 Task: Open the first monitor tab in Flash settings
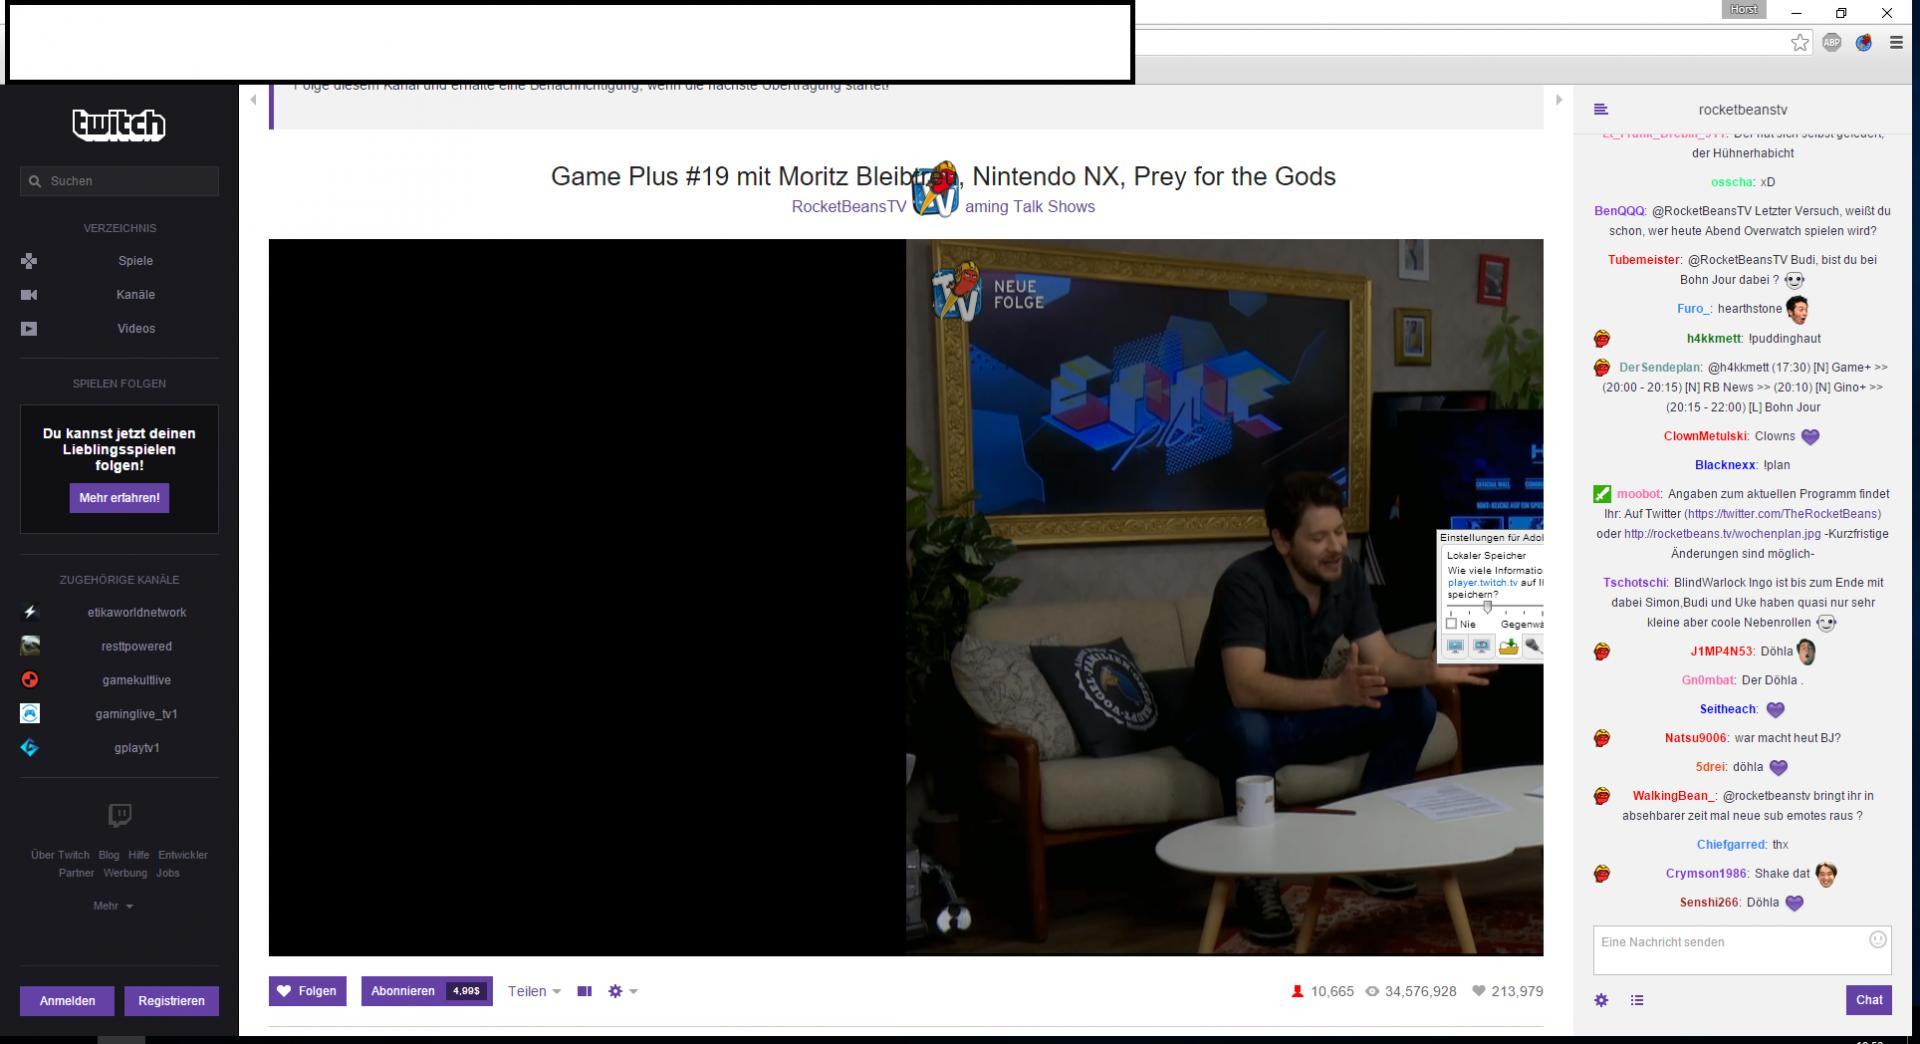pyautogui.click(x=1455, y=647)
